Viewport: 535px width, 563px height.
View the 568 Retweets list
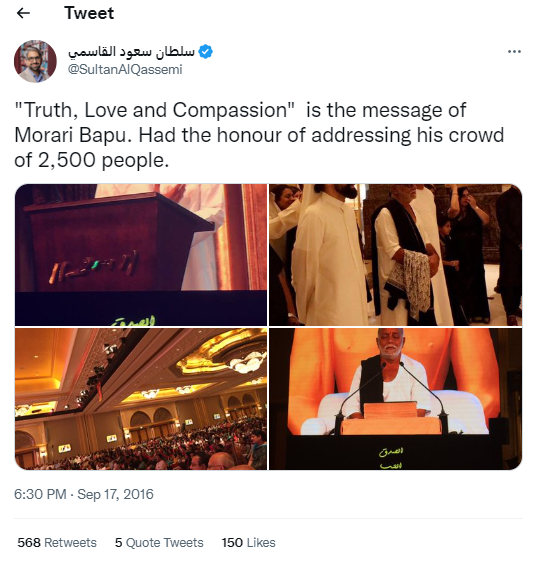57,543
